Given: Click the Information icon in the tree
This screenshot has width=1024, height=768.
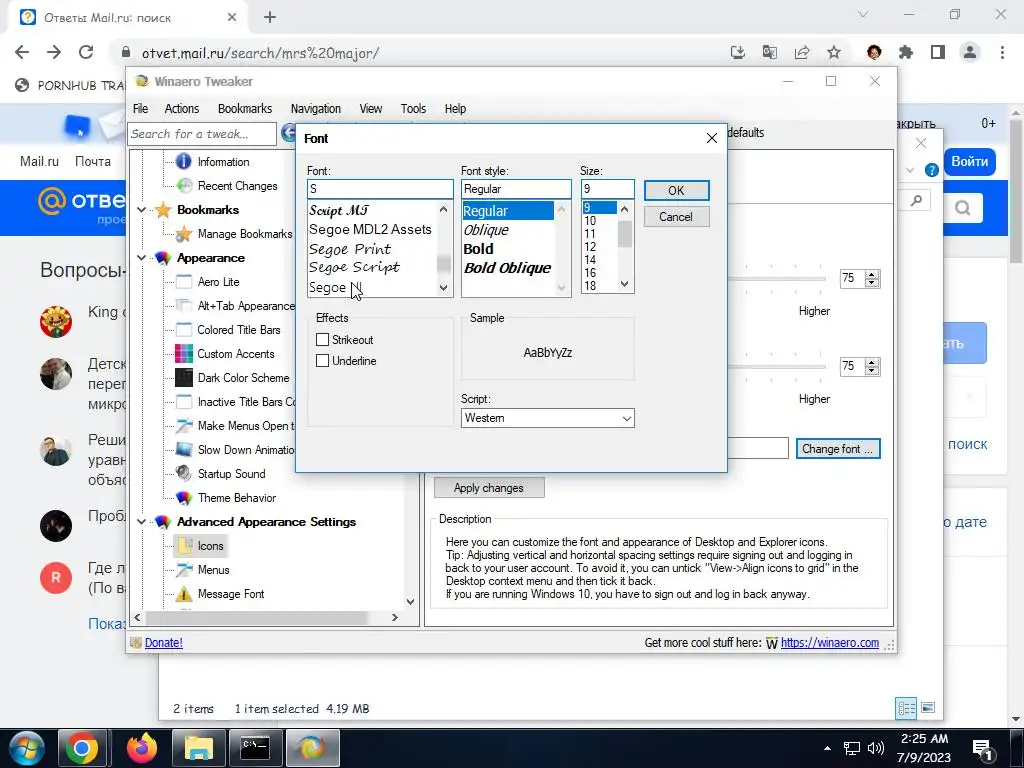Looking at the screenshot, I should coord(184,161).
